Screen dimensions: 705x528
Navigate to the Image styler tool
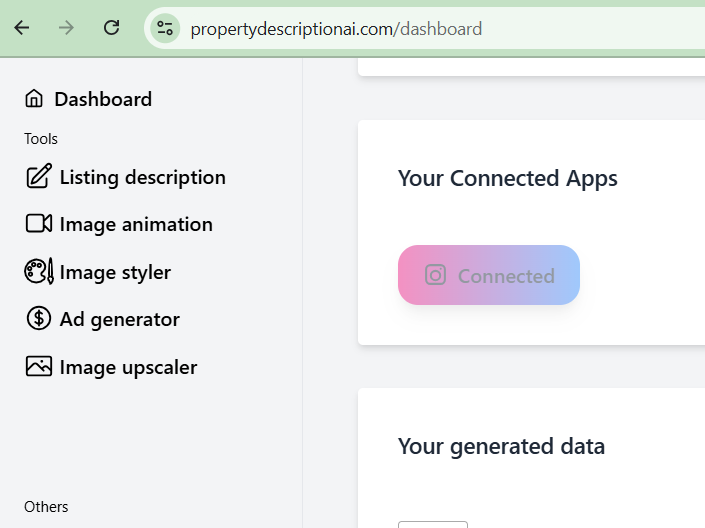[115, 272]
